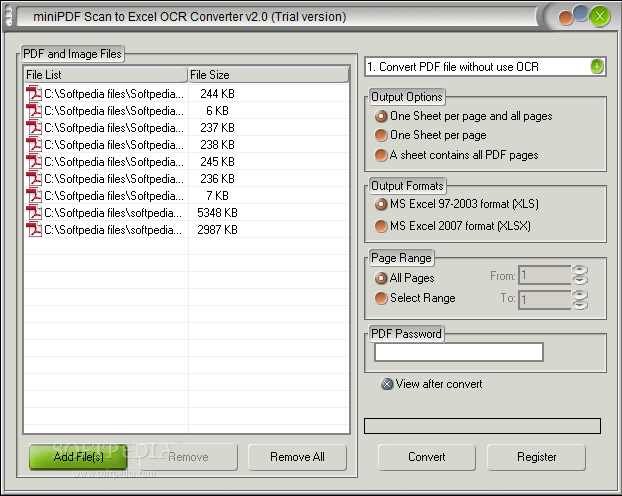The width and height of the screenshot is (622, 496).
Task: Click PDF icon of the 245 KB file
Action: click(34, 162)
